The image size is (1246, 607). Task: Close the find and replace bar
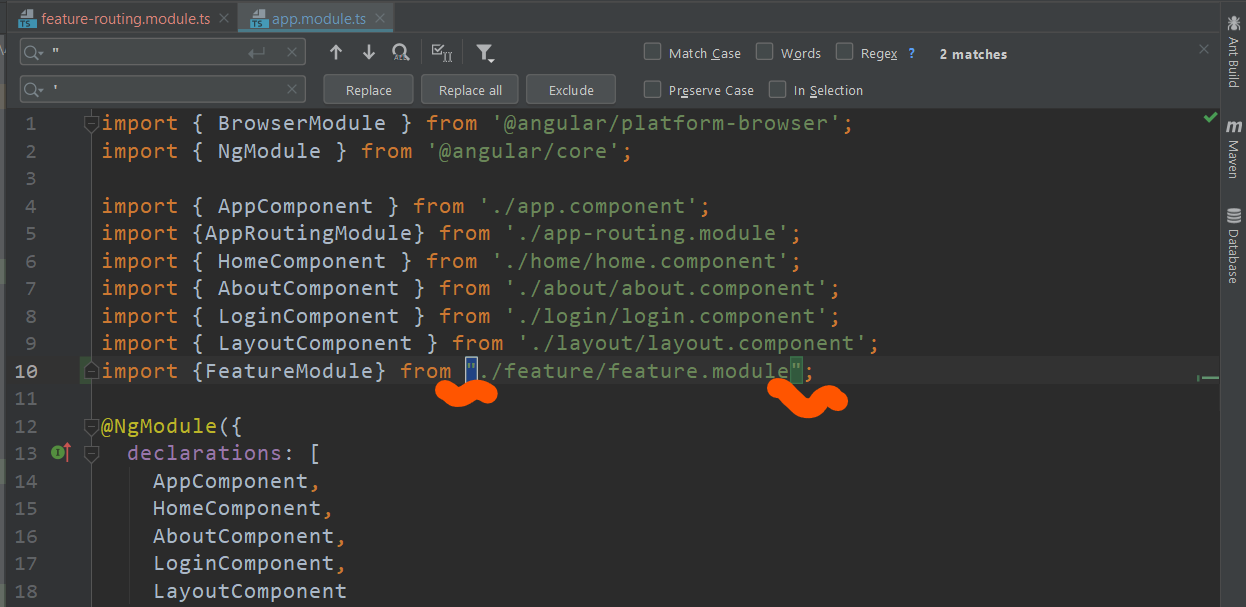point(1204,49)
